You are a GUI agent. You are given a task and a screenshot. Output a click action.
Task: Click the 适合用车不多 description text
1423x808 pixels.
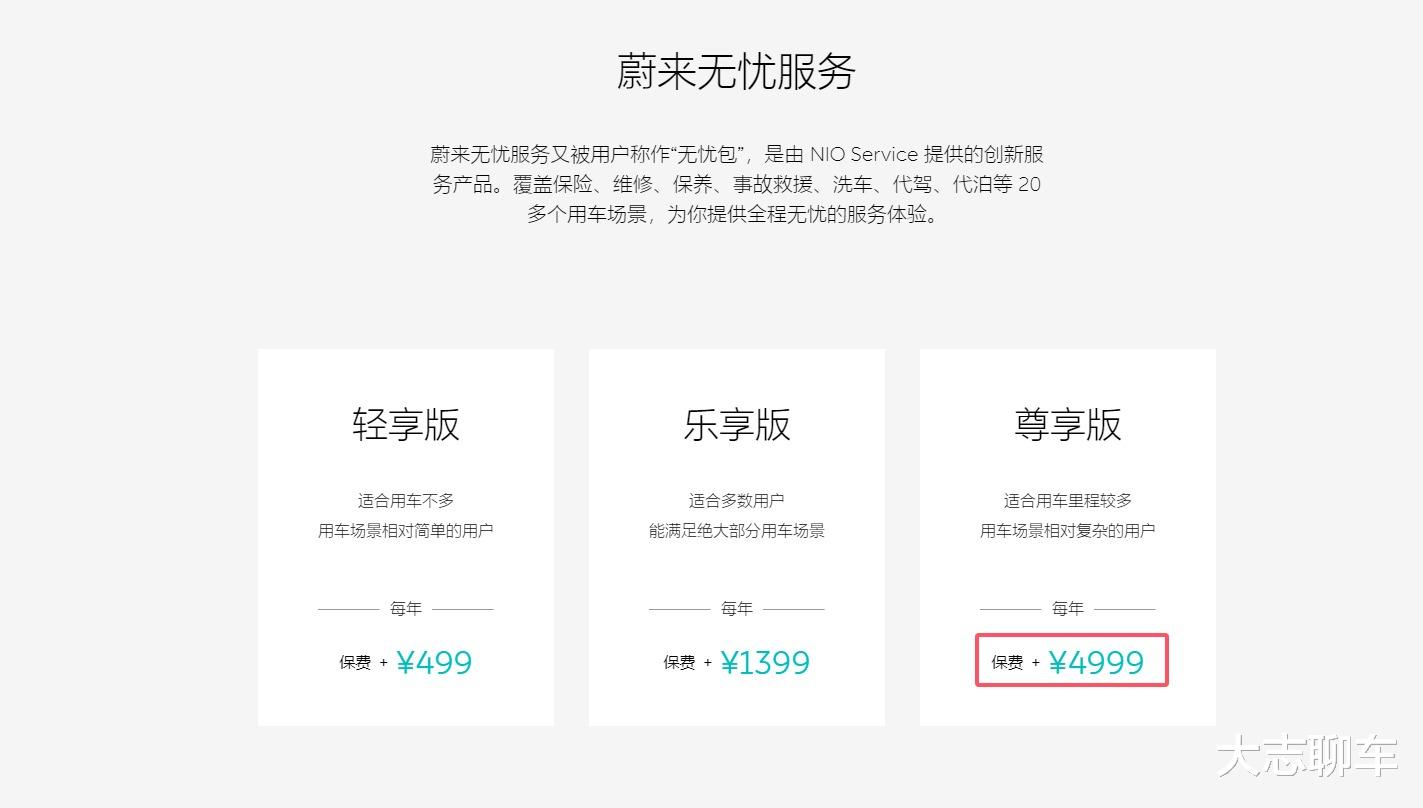coord(405,500)
